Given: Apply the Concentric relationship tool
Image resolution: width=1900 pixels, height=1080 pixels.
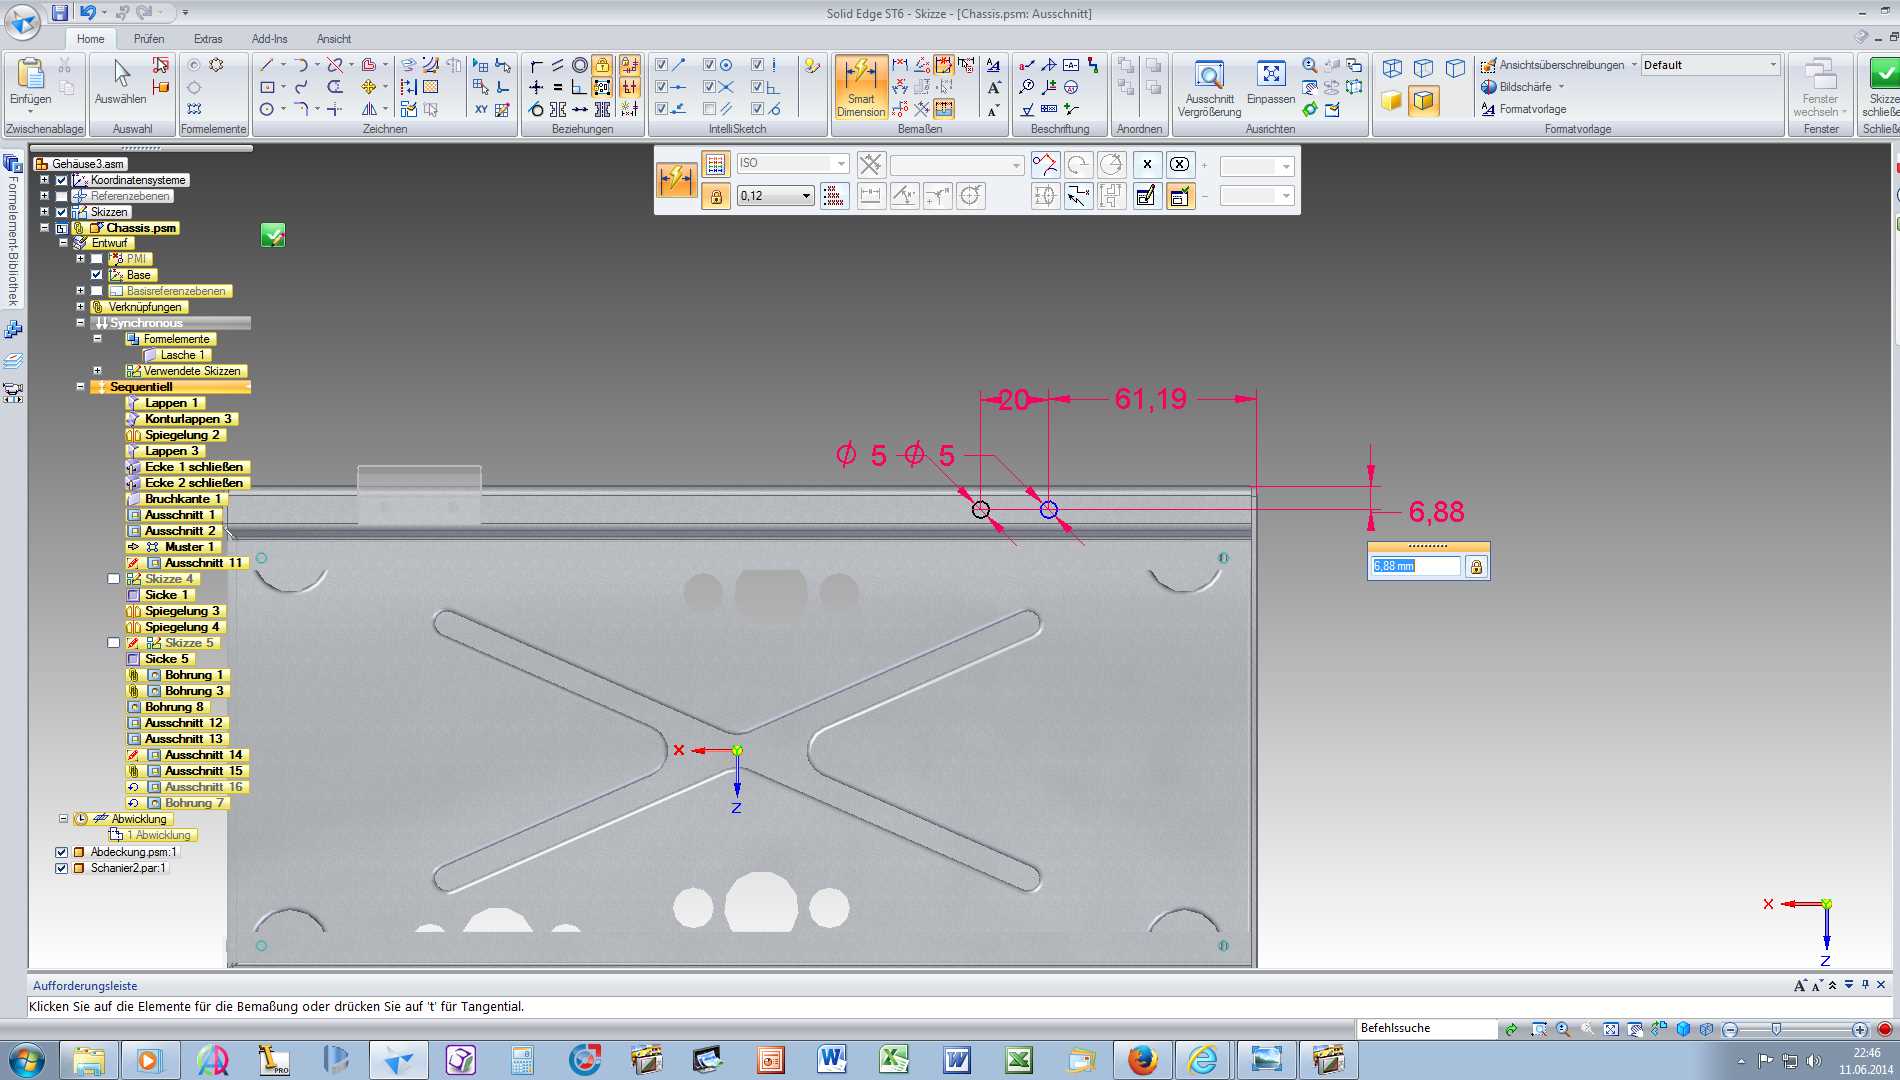Looking at the screenshot, I should 579,65.
